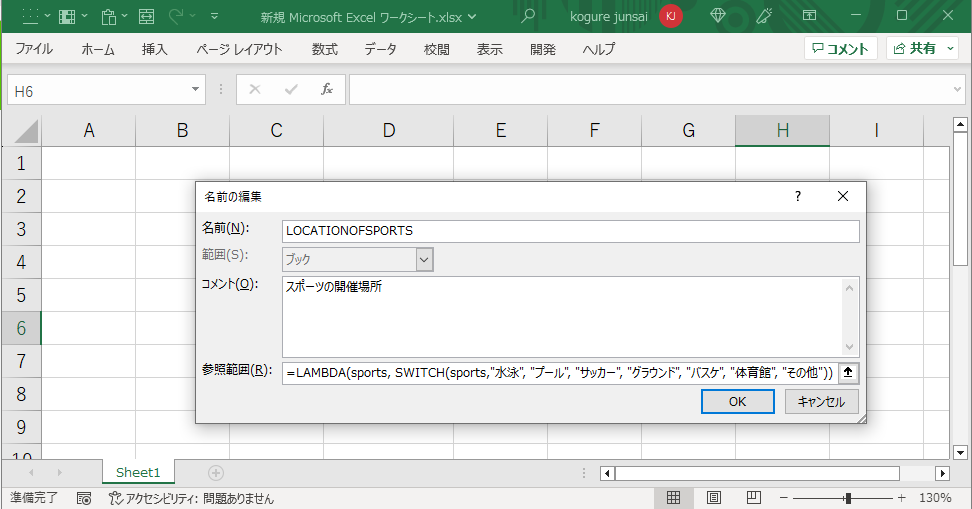The height and width of the screenshot is (509, 972).
Task: Open the データ ribbon tab
Action: click(380, 49)
